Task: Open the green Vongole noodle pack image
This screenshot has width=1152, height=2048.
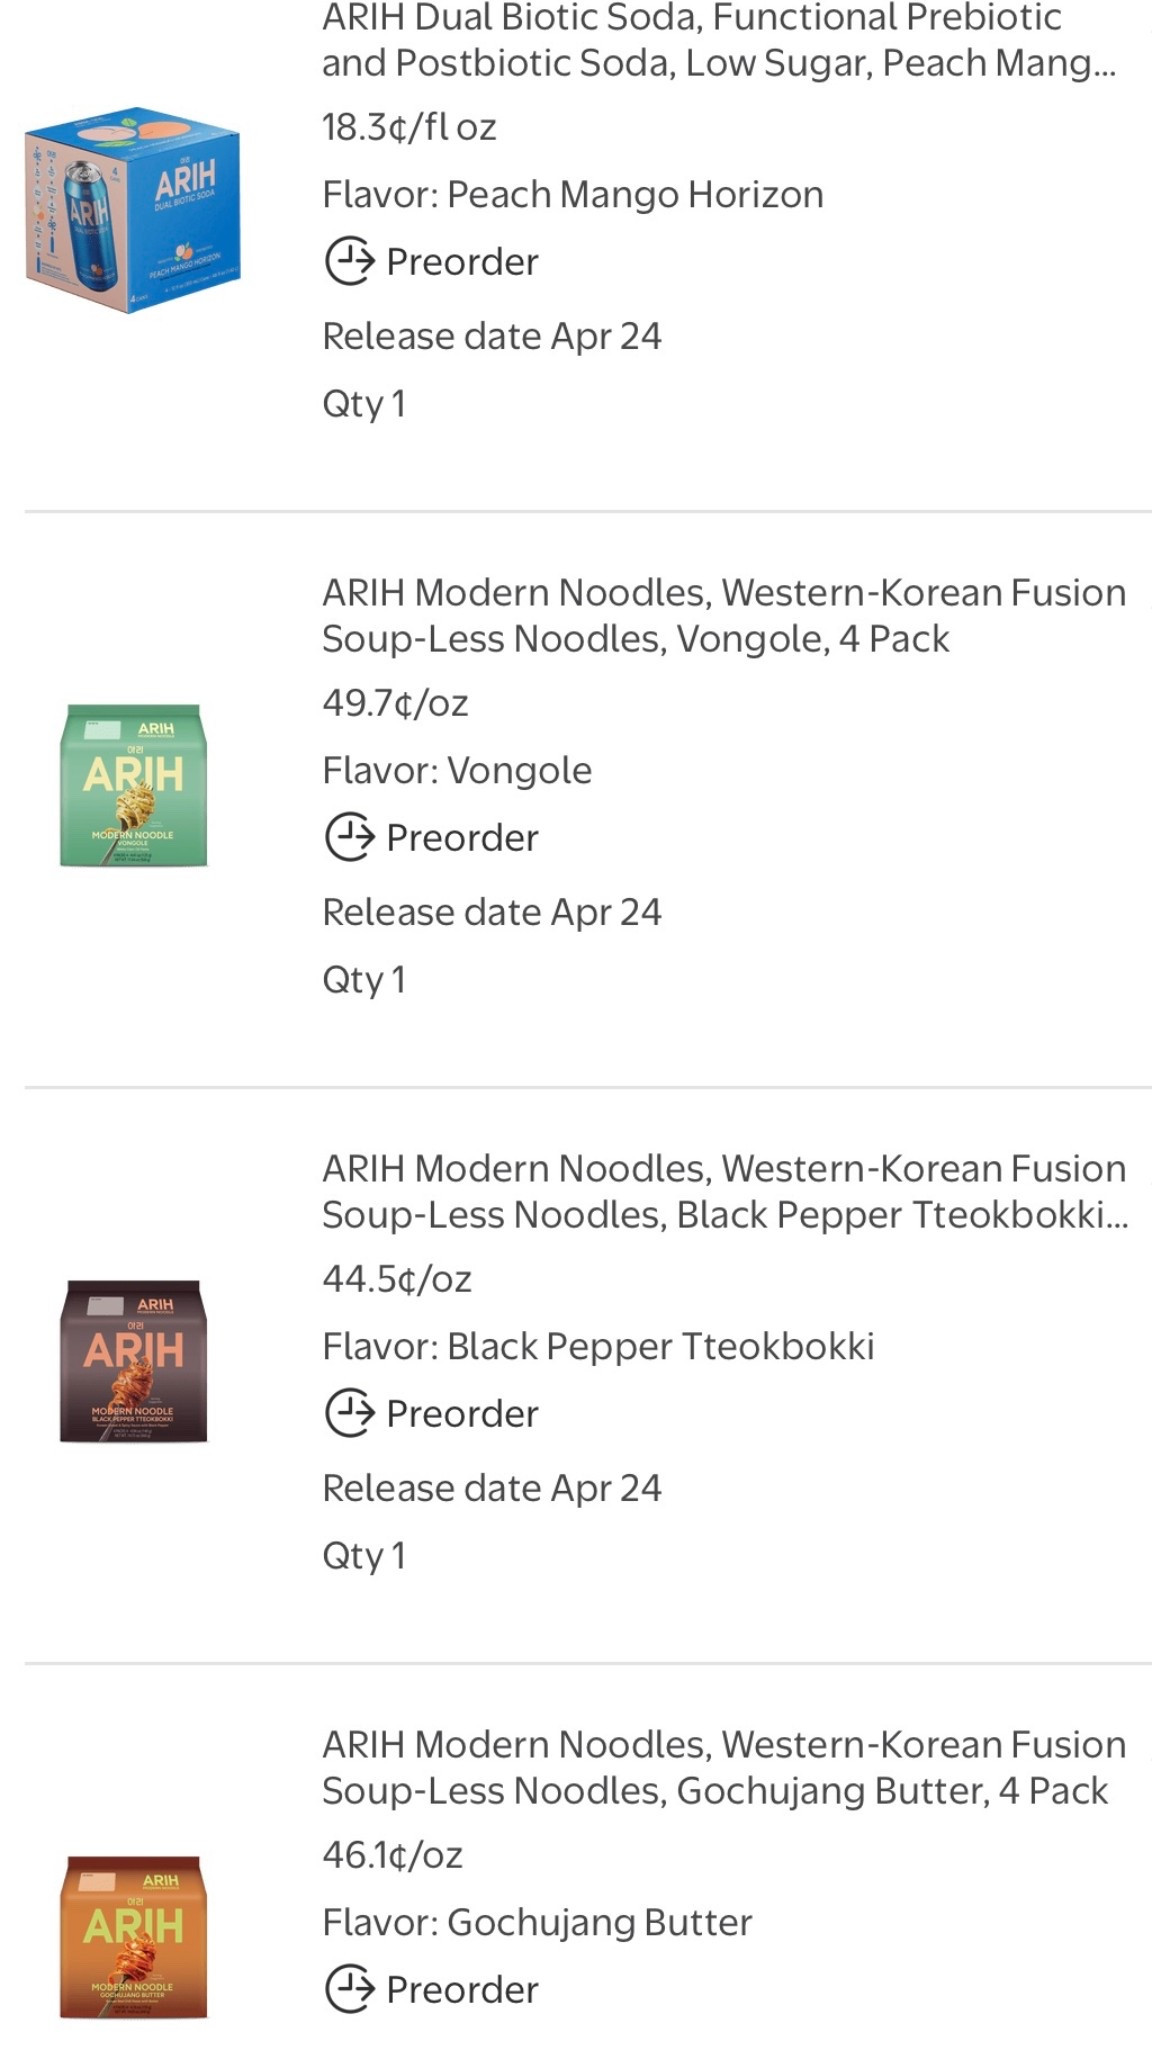Action: (134, 786)
